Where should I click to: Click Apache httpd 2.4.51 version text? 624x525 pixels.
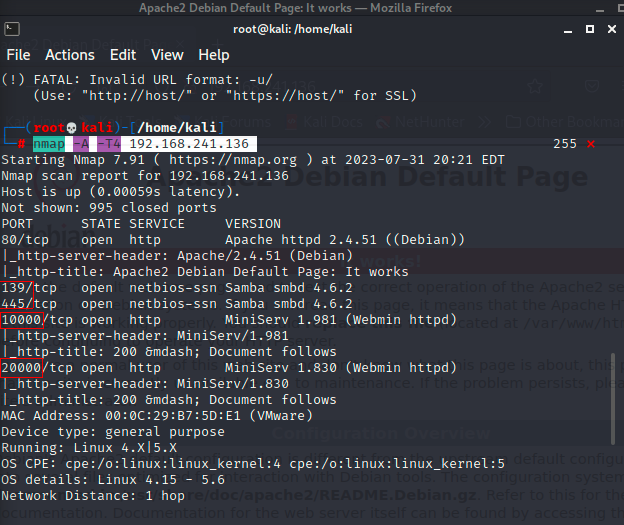click(345, 240)
